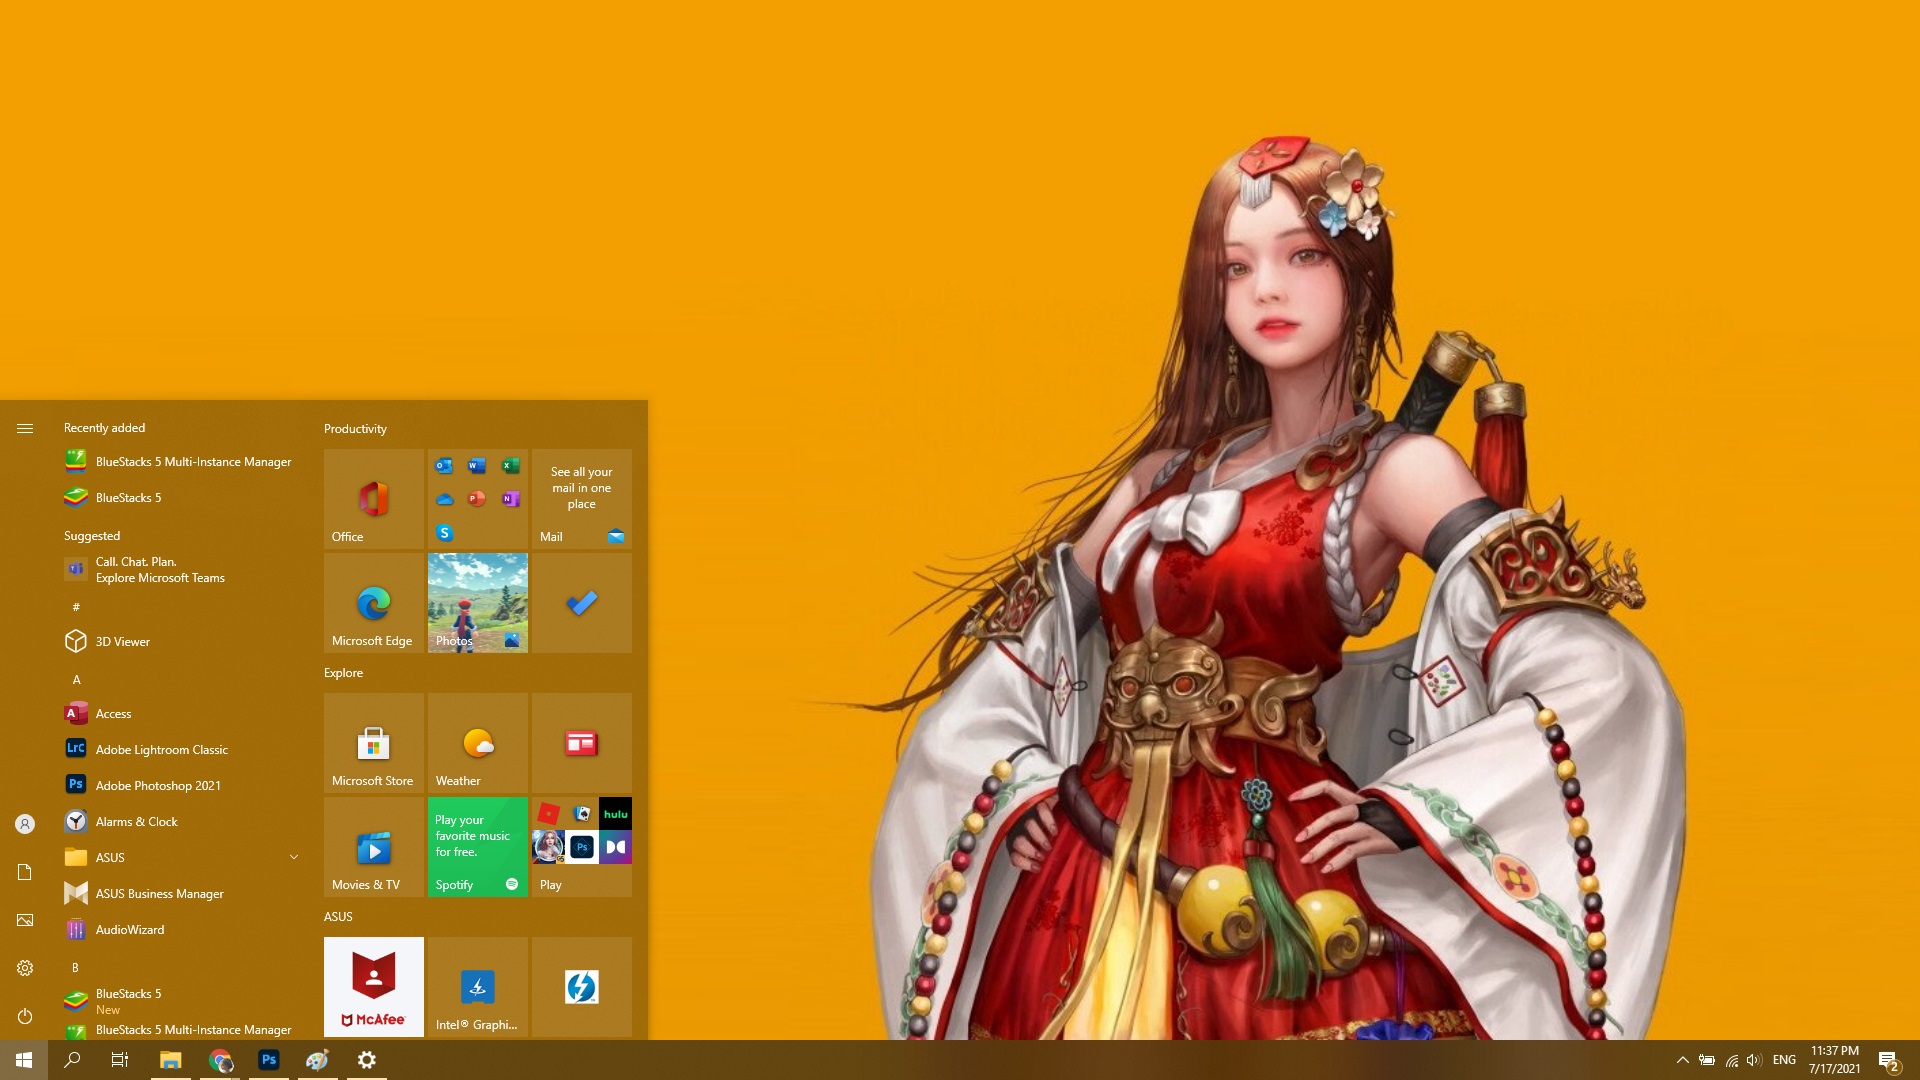Launch Adobe Lightroom Classic
The width and height of the screenshot is (1920, 1080).
tap(182, 750)
